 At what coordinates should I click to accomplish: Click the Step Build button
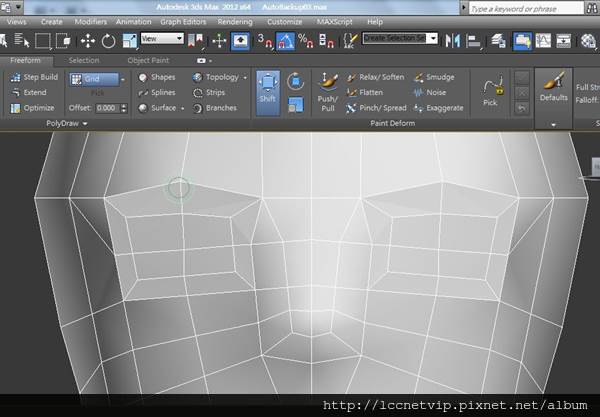34,77
